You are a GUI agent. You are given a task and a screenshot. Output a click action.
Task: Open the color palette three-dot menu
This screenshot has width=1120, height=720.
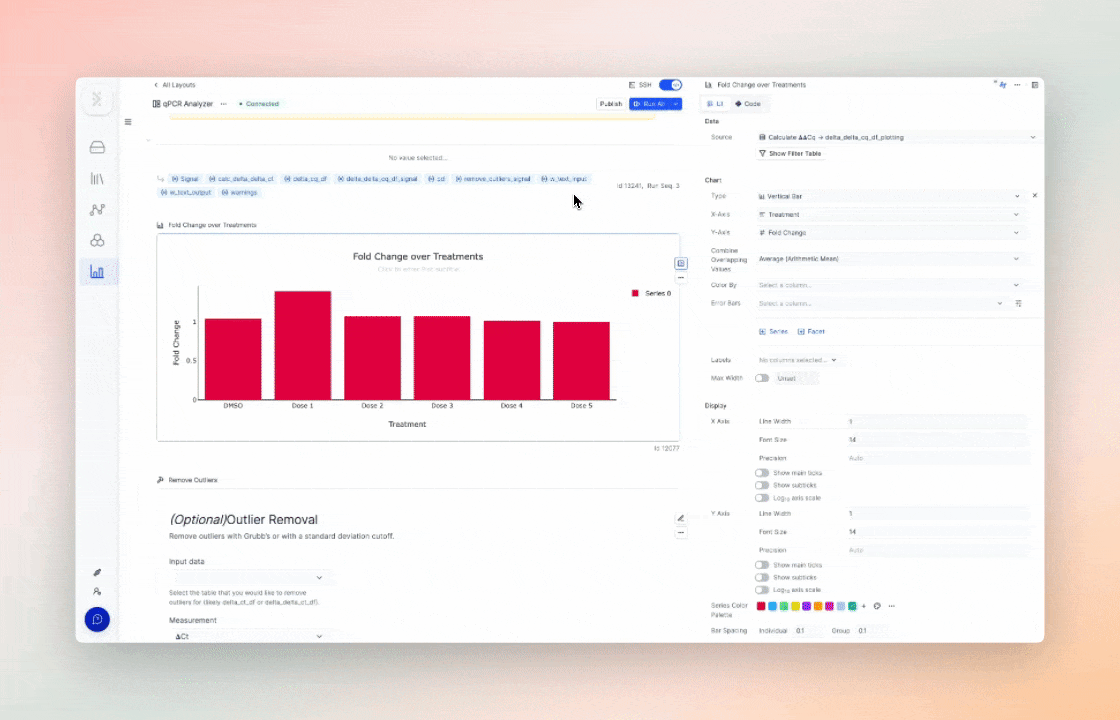click(891, 606)
